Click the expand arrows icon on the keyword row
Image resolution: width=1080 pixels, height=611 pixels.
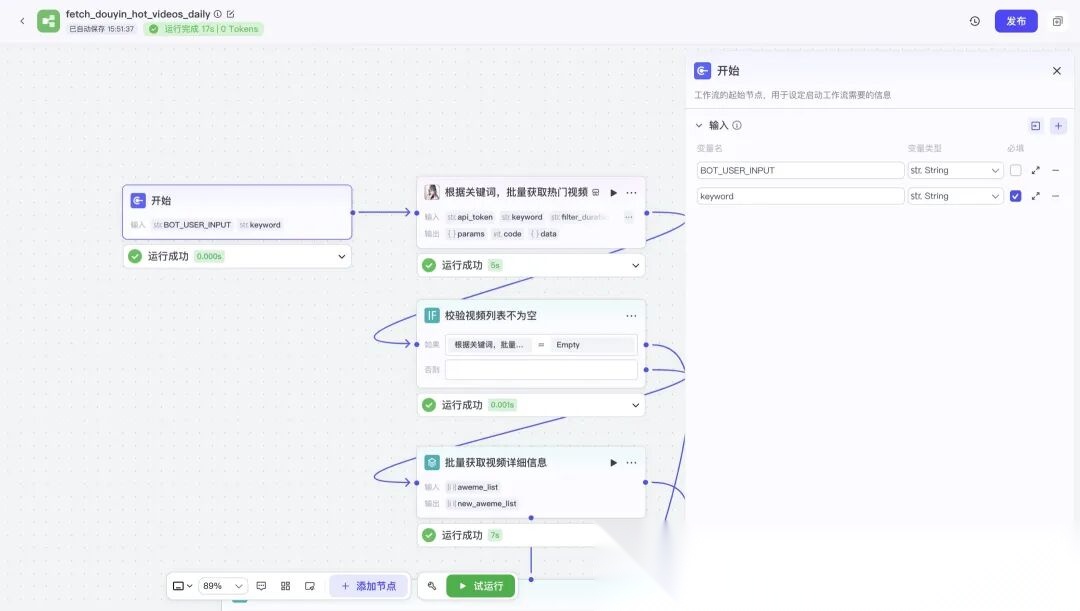click(x=1036, y=195)
